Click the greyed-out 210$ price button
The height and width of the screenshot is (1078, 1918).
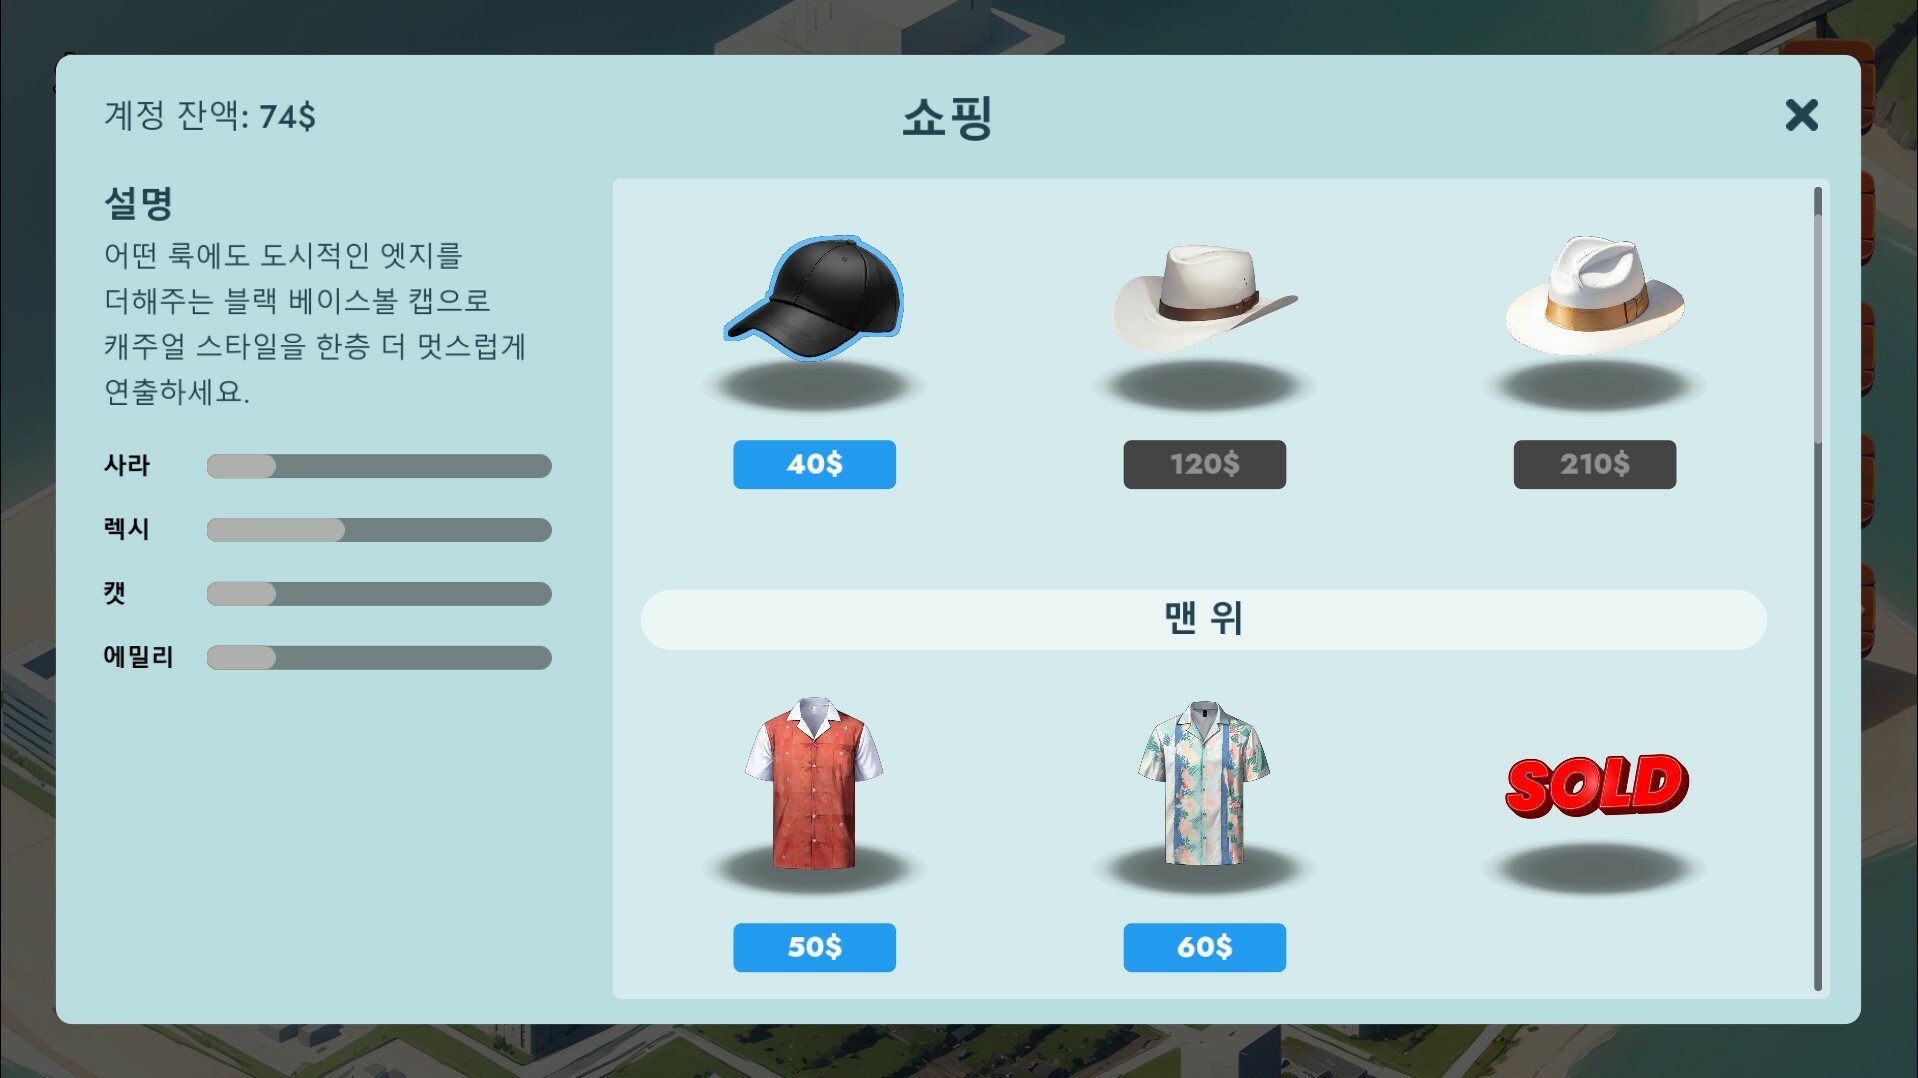pyautogui.click(x=1594, y=464)
